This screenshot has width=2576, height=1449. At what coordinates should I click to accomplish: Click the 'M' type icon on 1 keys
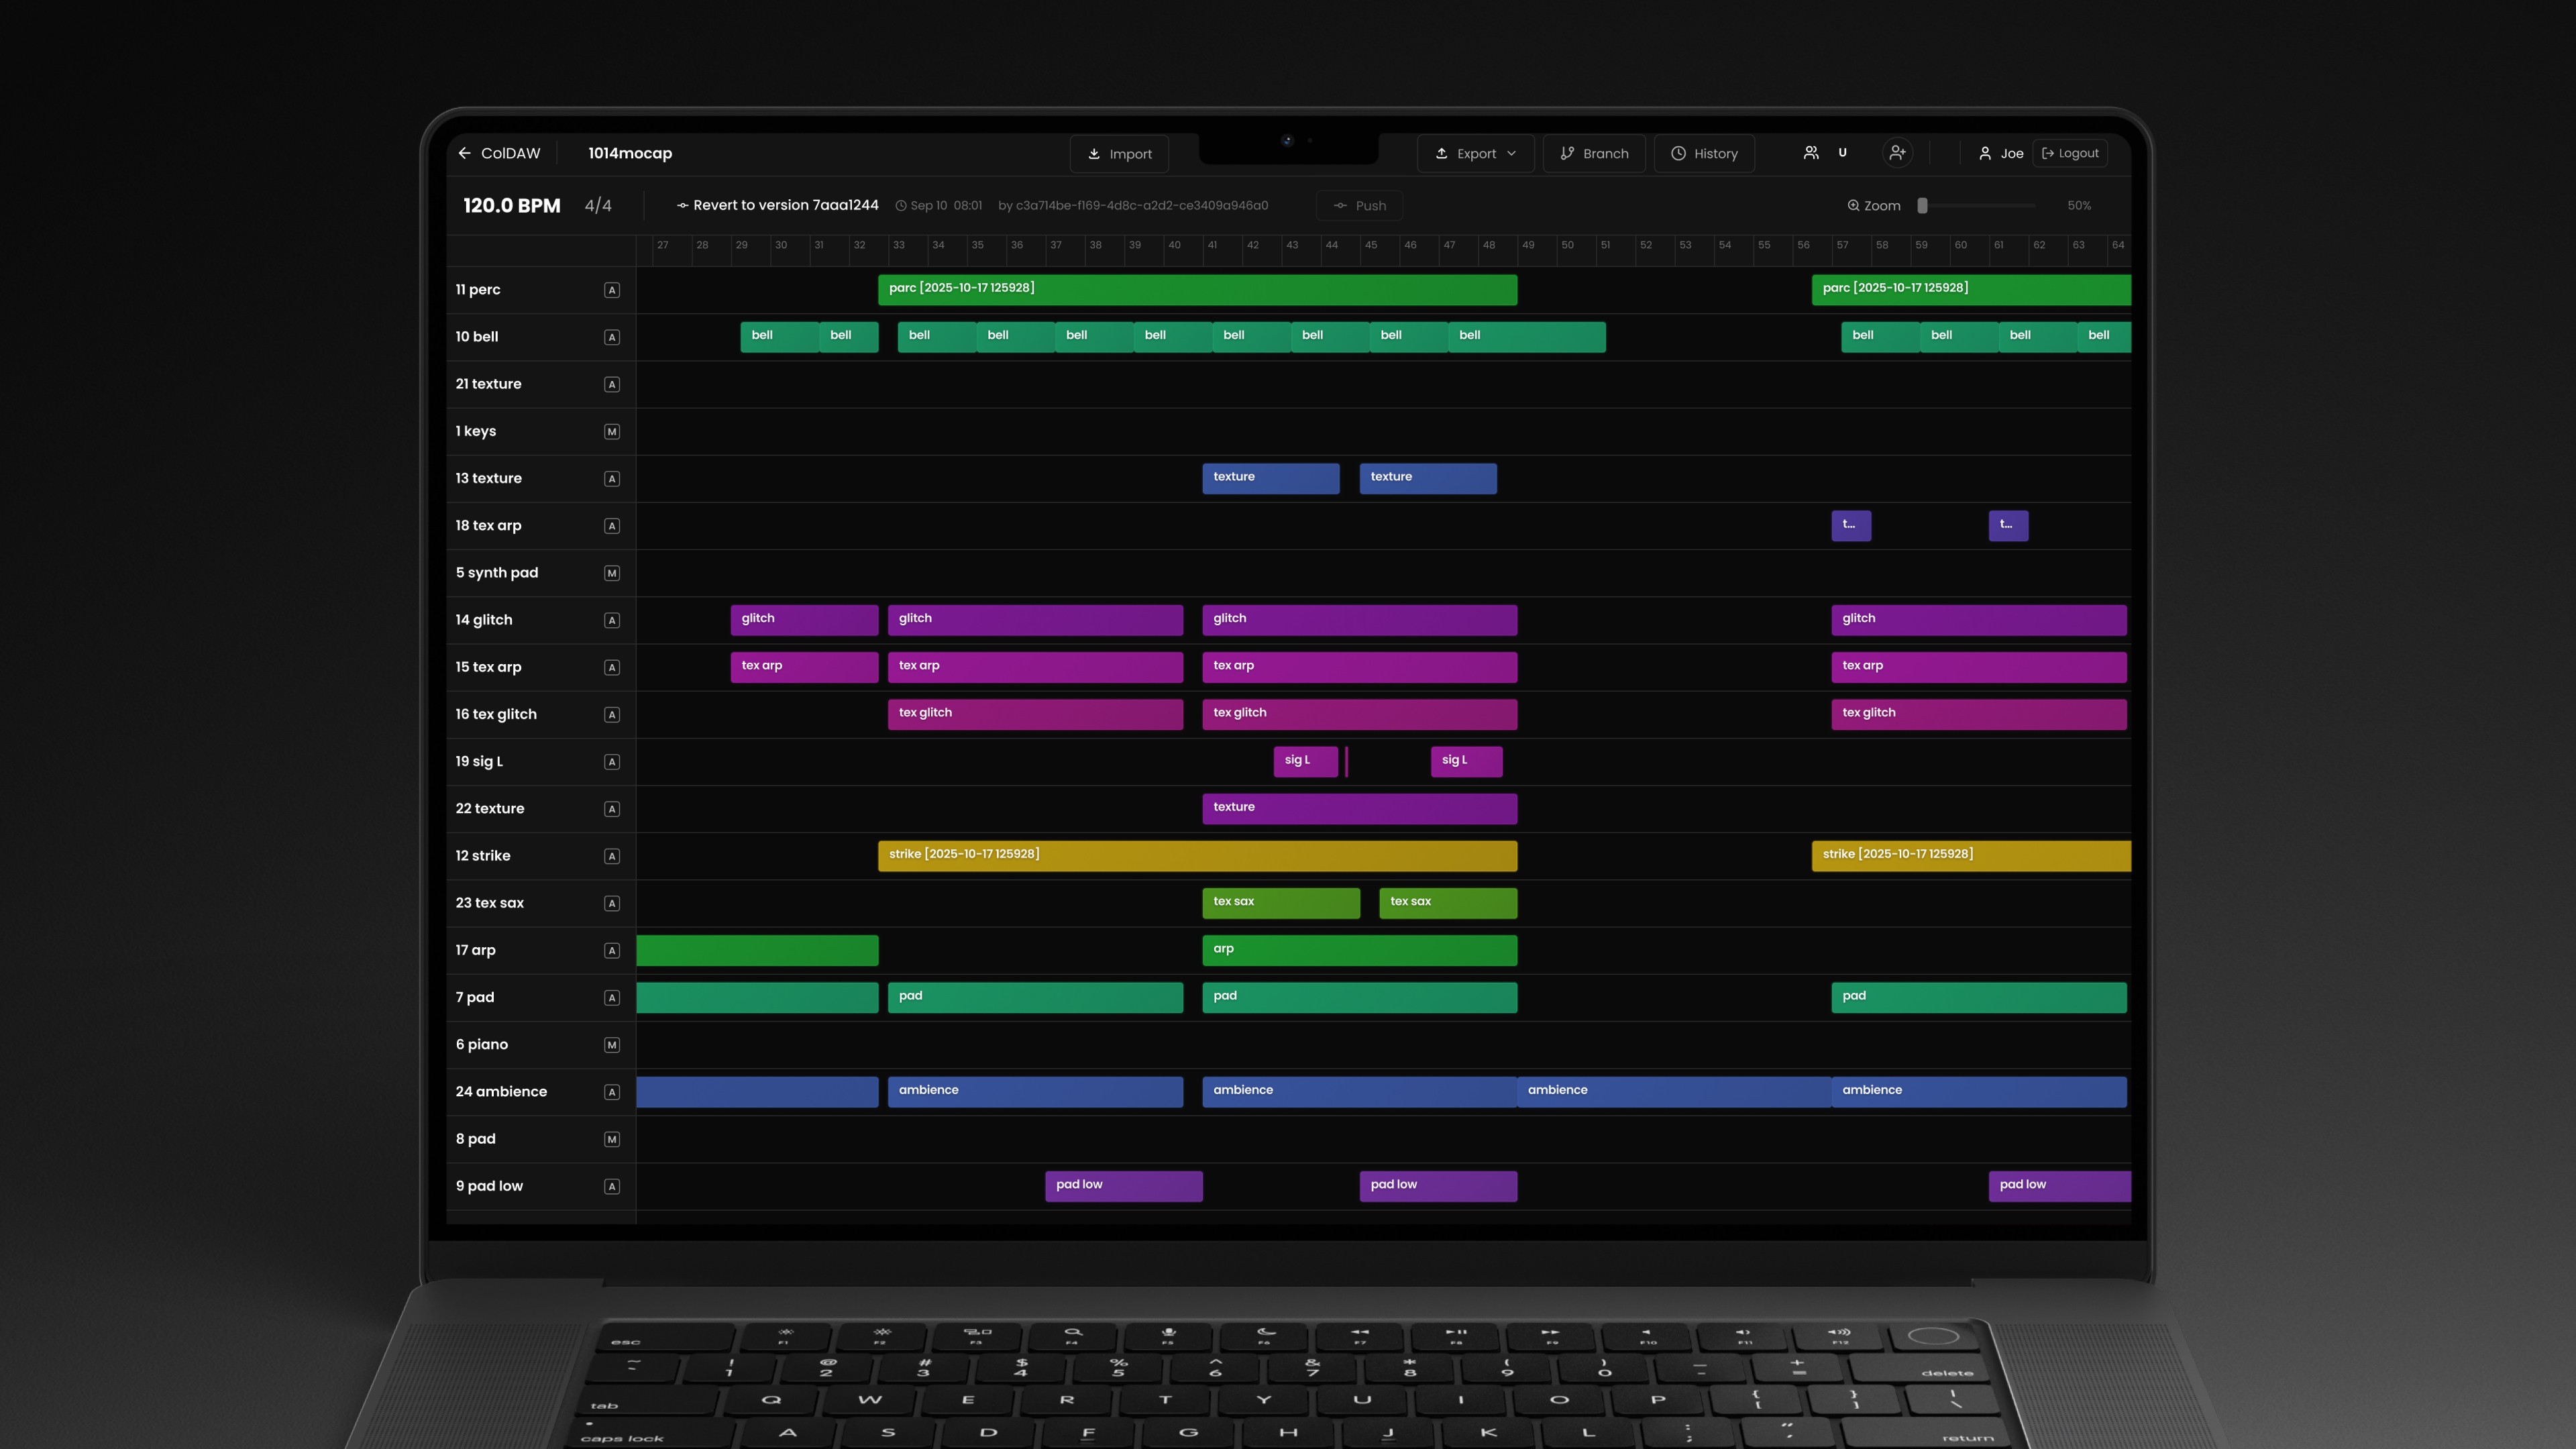tap(611, 432)
